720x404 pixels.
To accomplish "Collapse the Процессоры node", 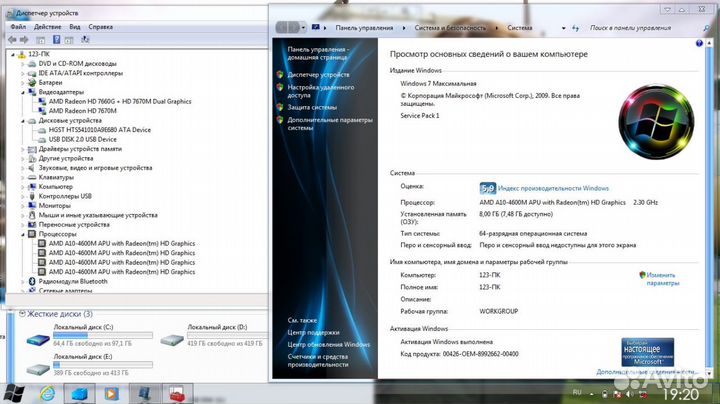I will pyautogui.click(x=22, y=234).
